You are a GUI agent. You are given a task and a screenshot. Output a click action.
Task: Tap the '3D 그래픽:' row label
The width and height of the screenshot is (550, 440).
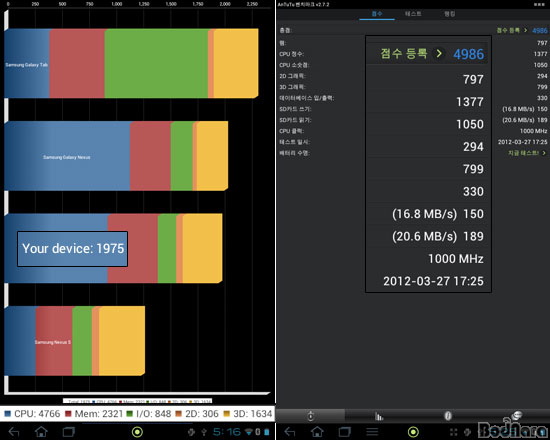[x=293, y=87]
